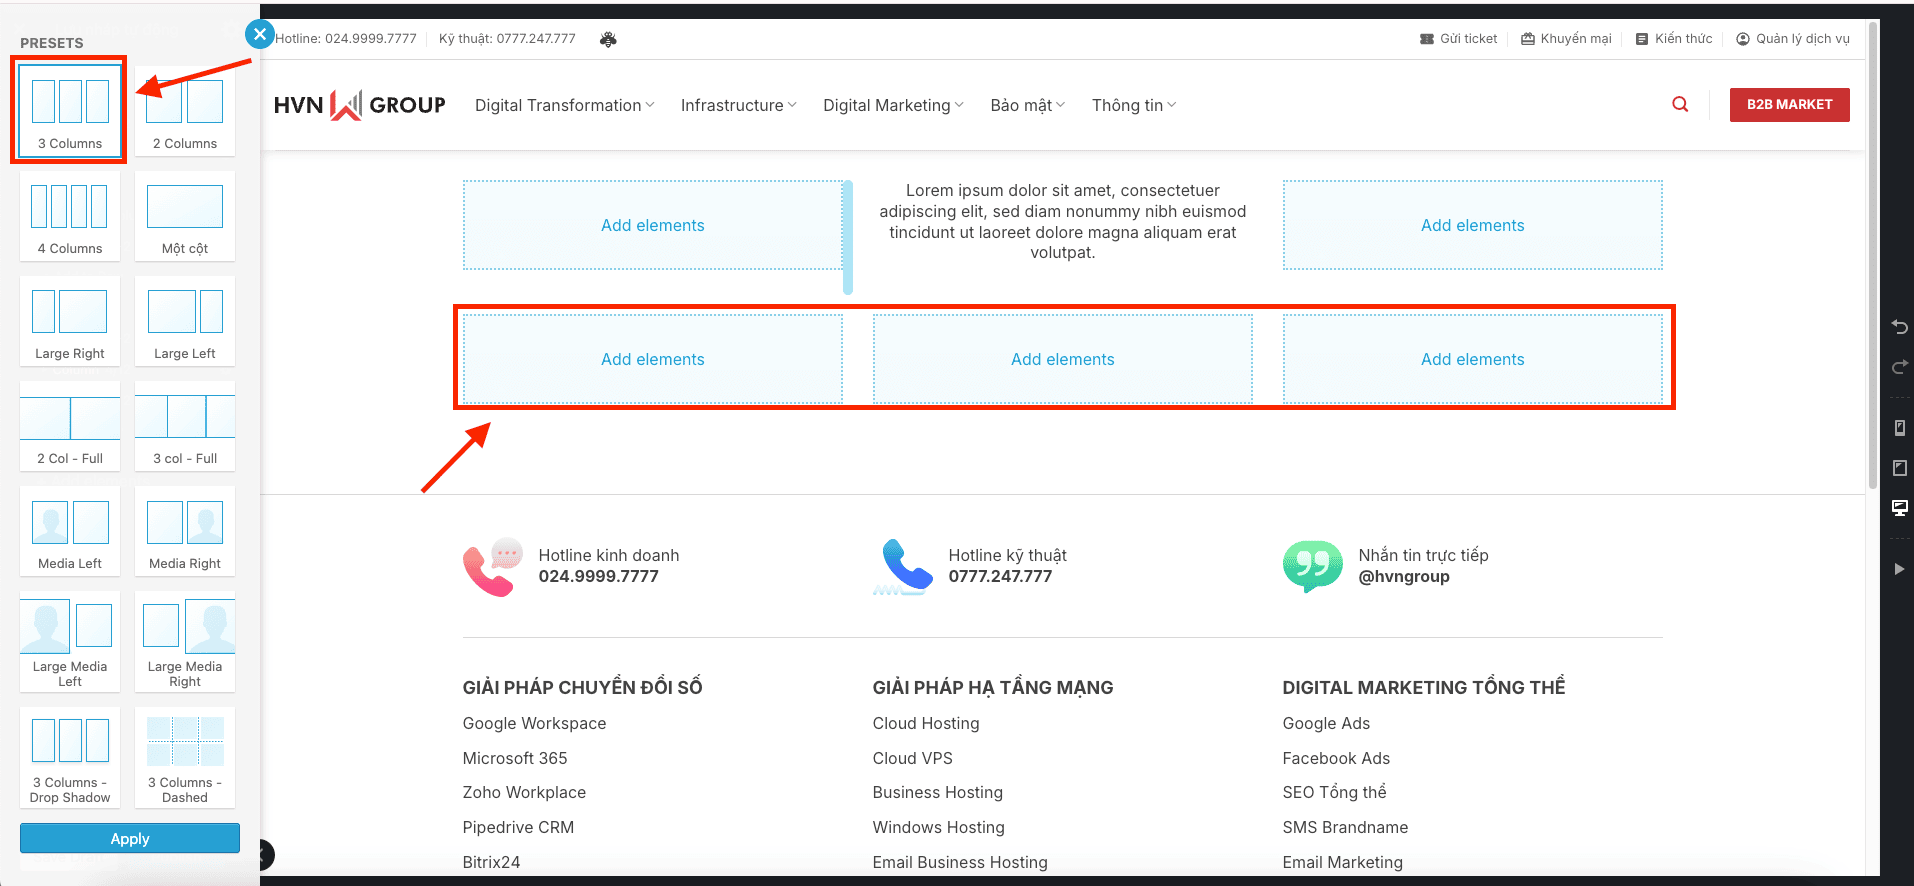Viewport: 1914px width, 886px height.
Task: Click the Apply button
Action: point(130,838)
